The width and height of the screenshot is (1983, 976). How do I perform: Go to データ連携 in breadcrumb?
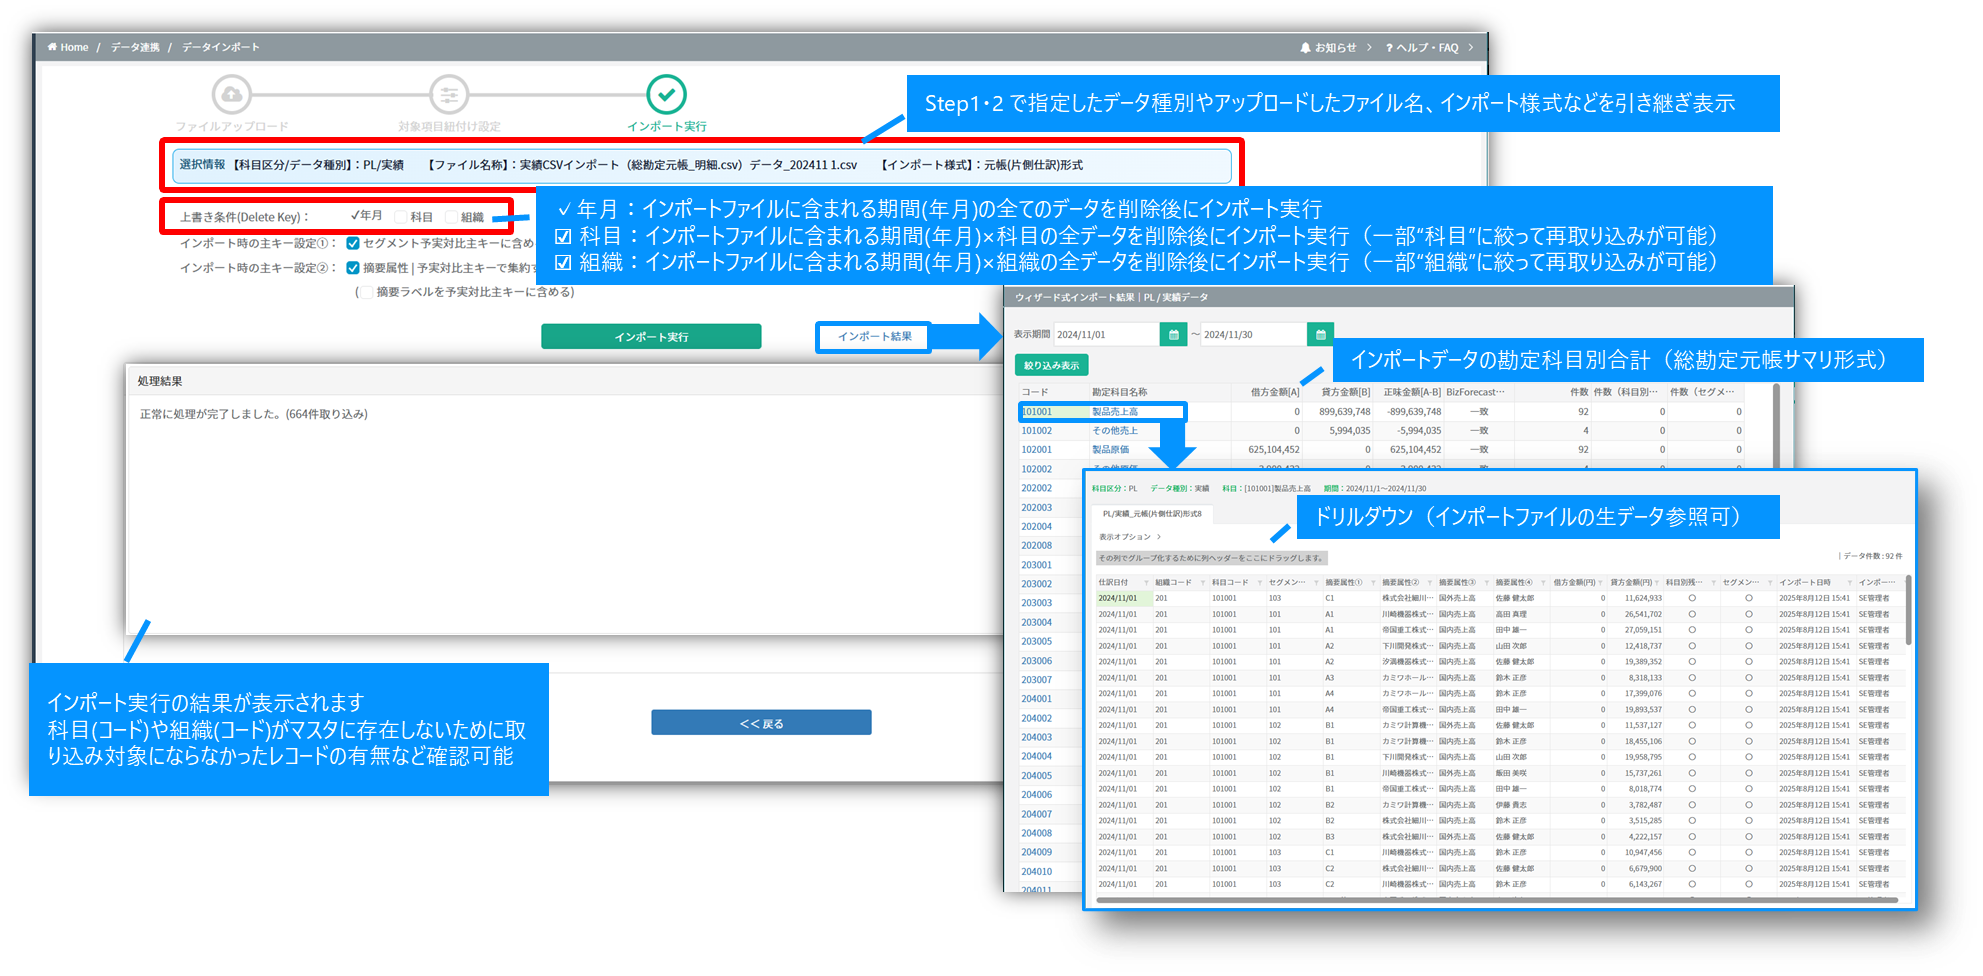coord(135,48)
